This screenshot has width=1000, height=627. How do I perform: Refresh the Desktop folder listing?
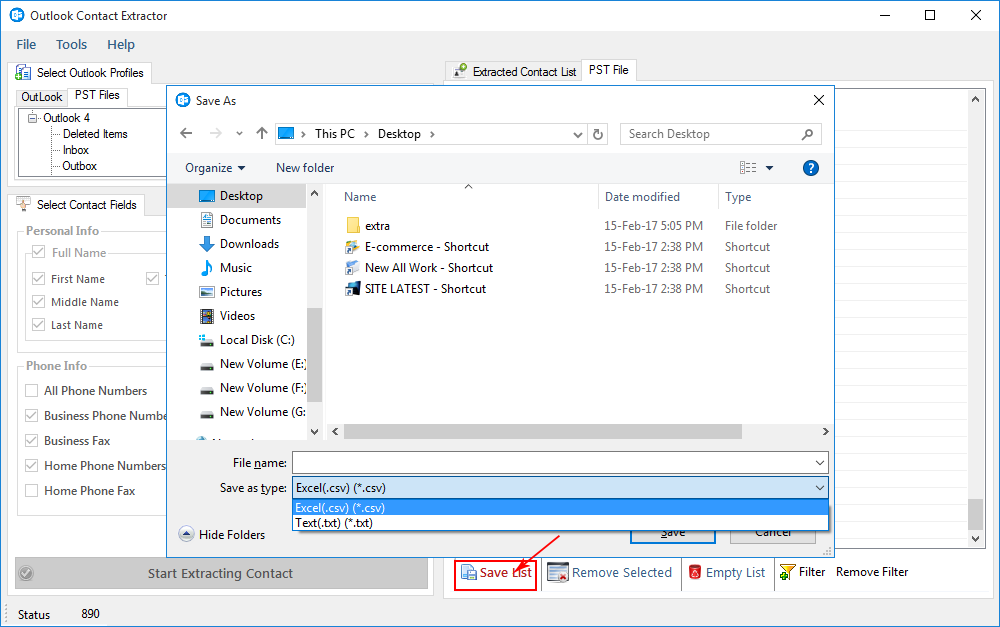[598, 134]
